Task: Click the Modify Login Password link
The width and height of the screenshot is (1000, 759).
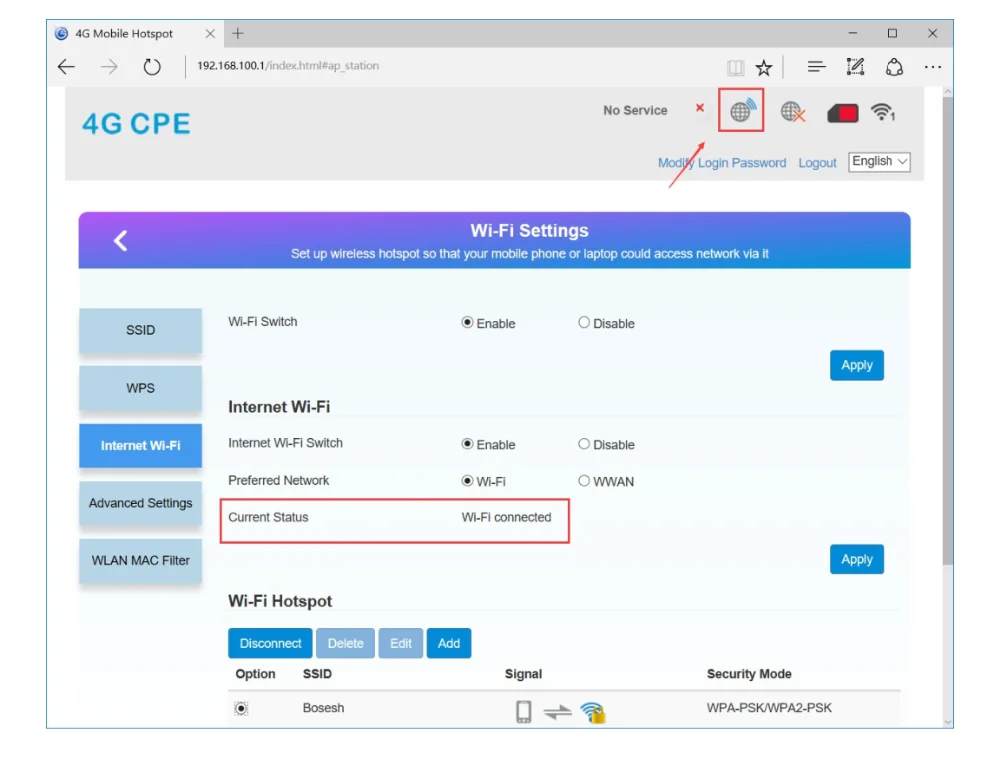Action: point(722,163)
